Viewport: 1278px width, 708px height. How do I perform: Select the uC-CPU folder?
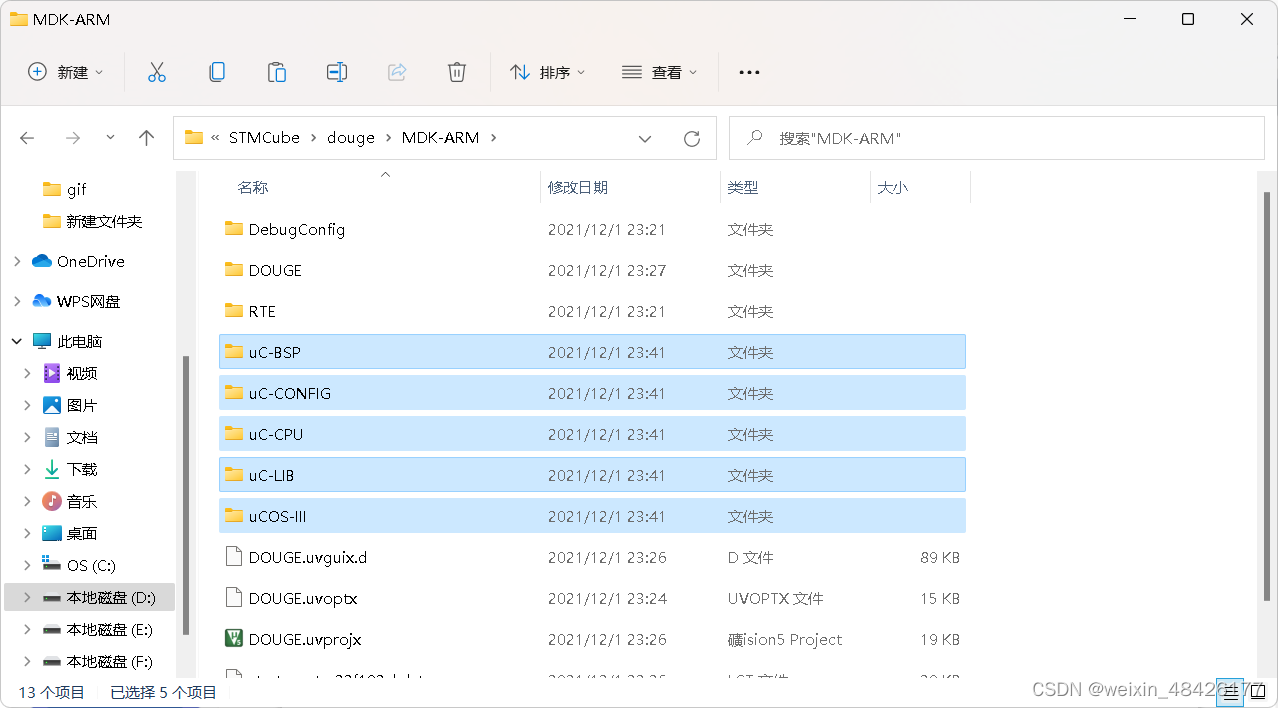point(592,434)
